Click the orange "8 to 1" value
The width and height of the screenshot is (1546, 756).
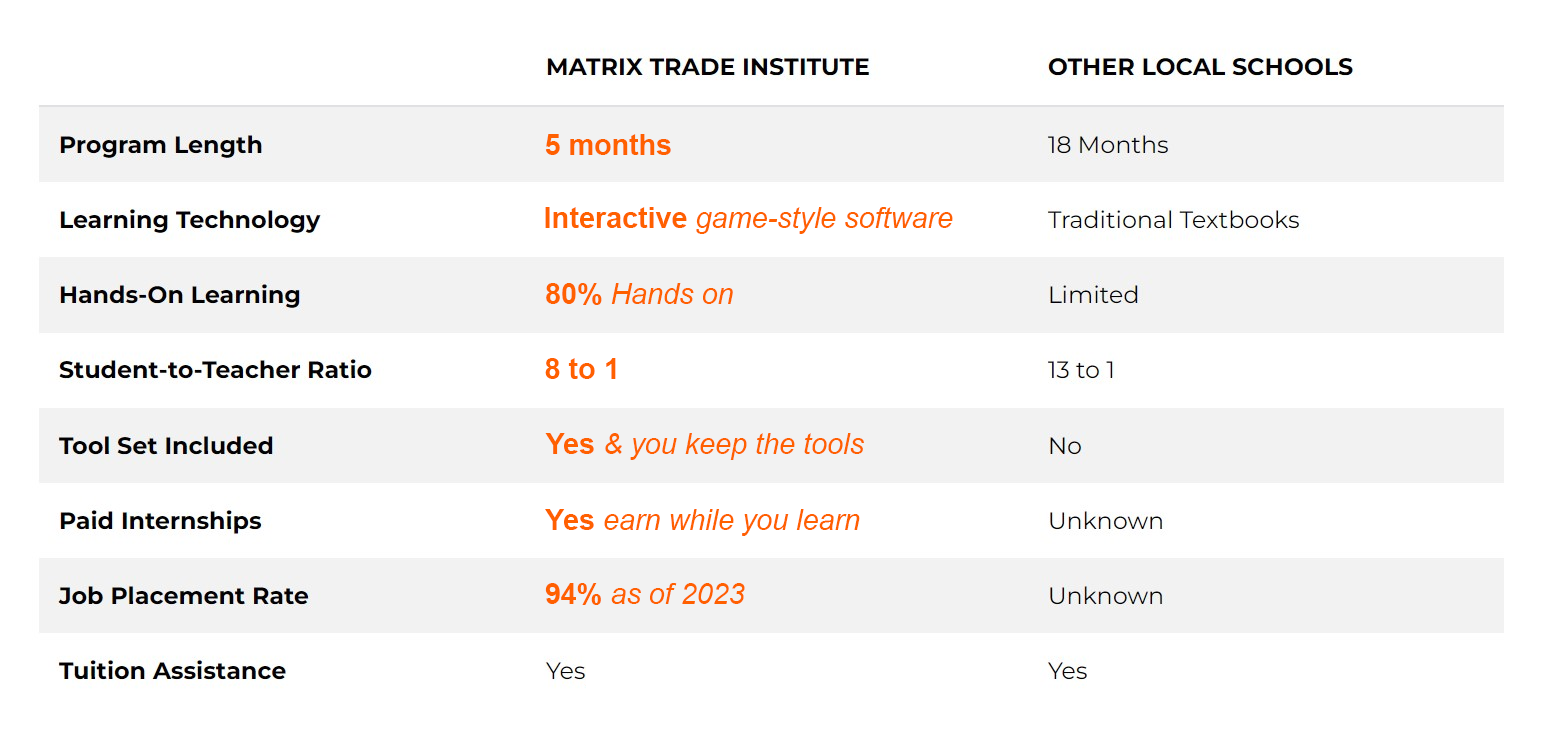[581, 370]
